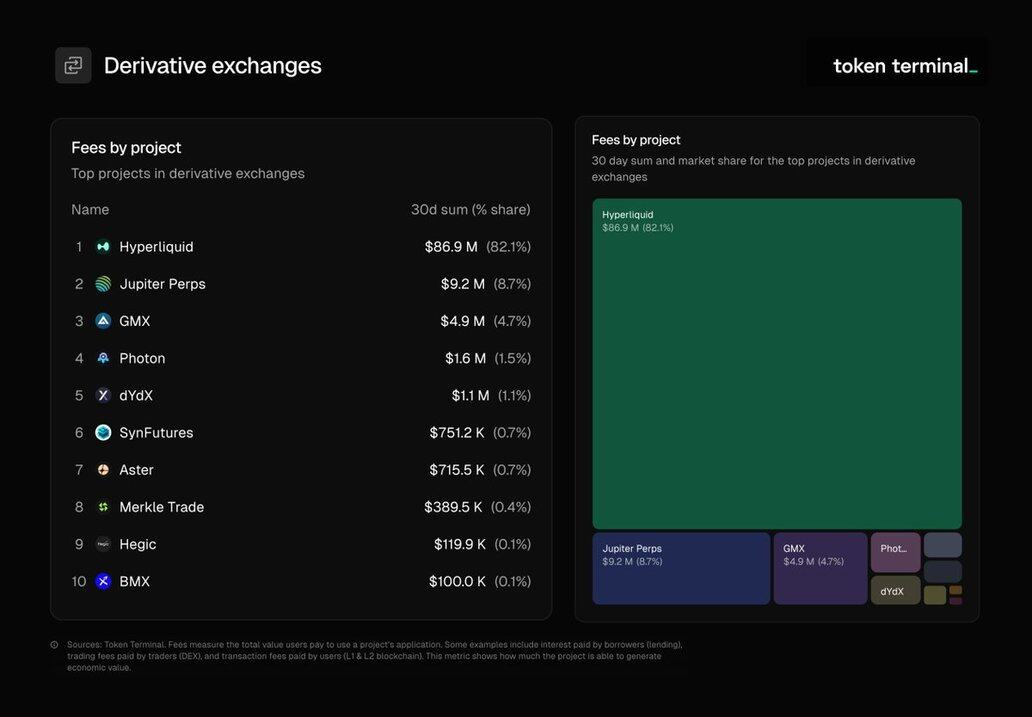Click the BMX logo icon
The height and width of the screenshot is (717, 1032).
103,581
